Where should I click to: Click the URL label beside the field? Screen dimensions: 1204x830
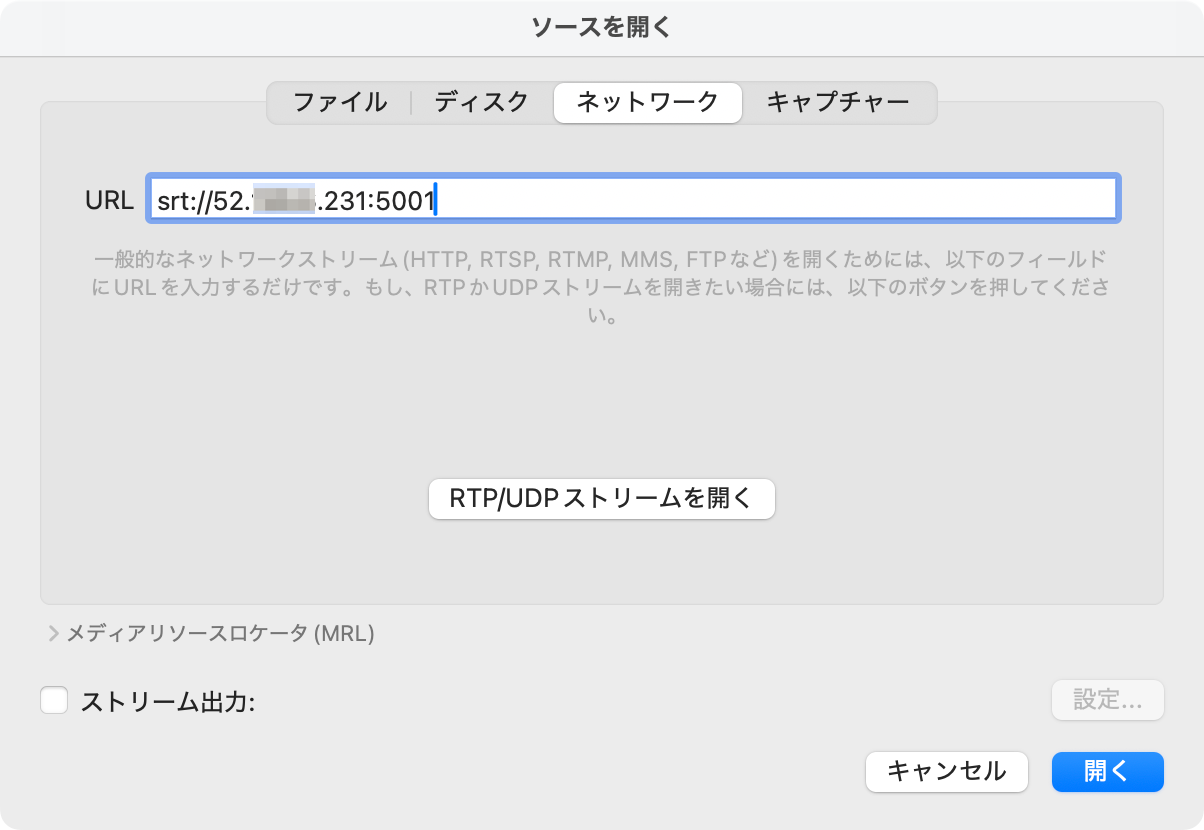[x=109, y=201]
